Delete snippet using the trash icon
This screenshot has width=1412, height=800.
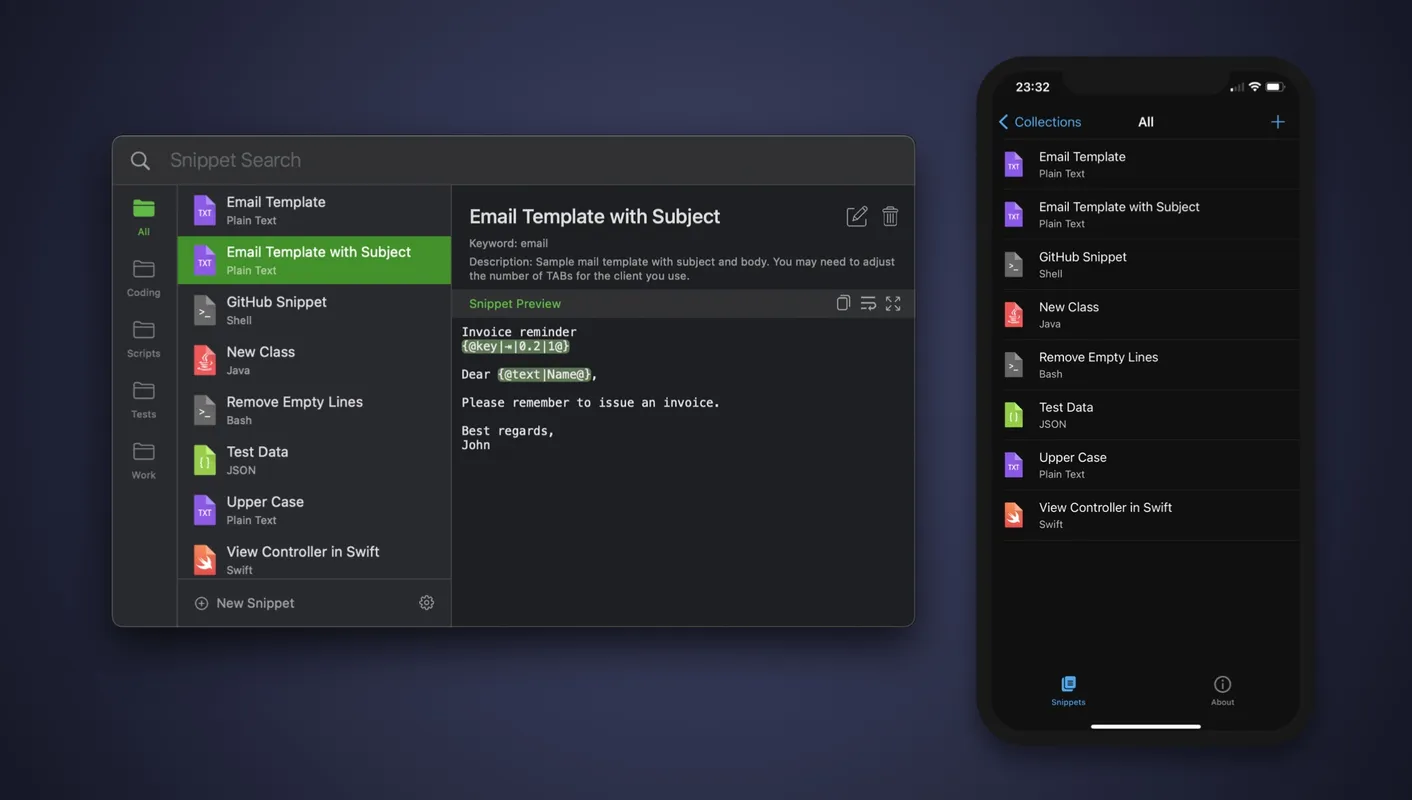coord(890,216)
